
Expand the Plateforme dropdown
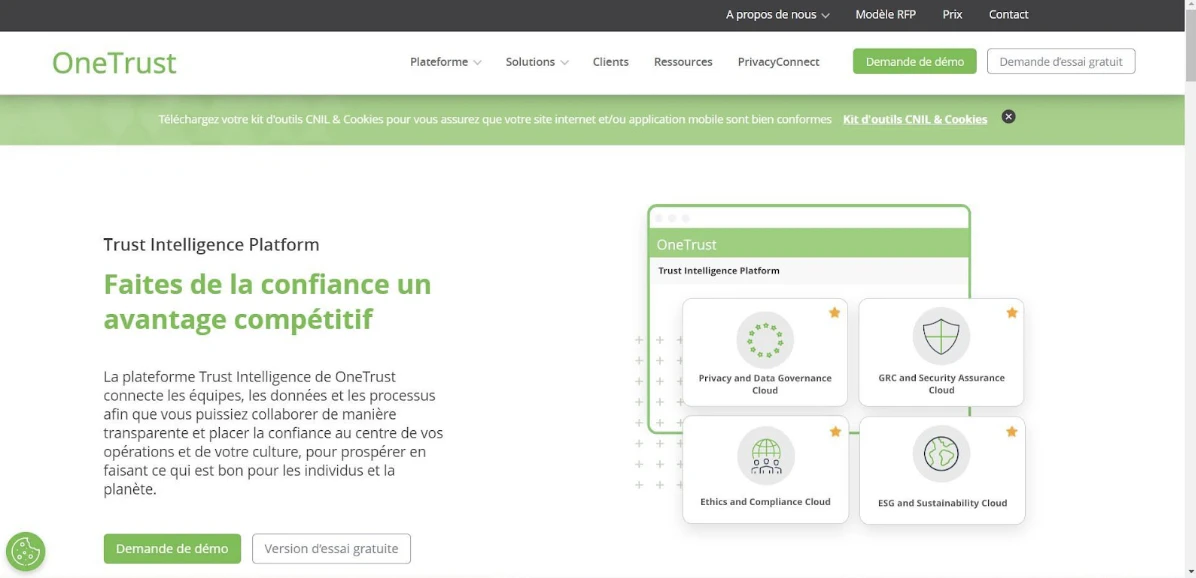pos(445,62)
